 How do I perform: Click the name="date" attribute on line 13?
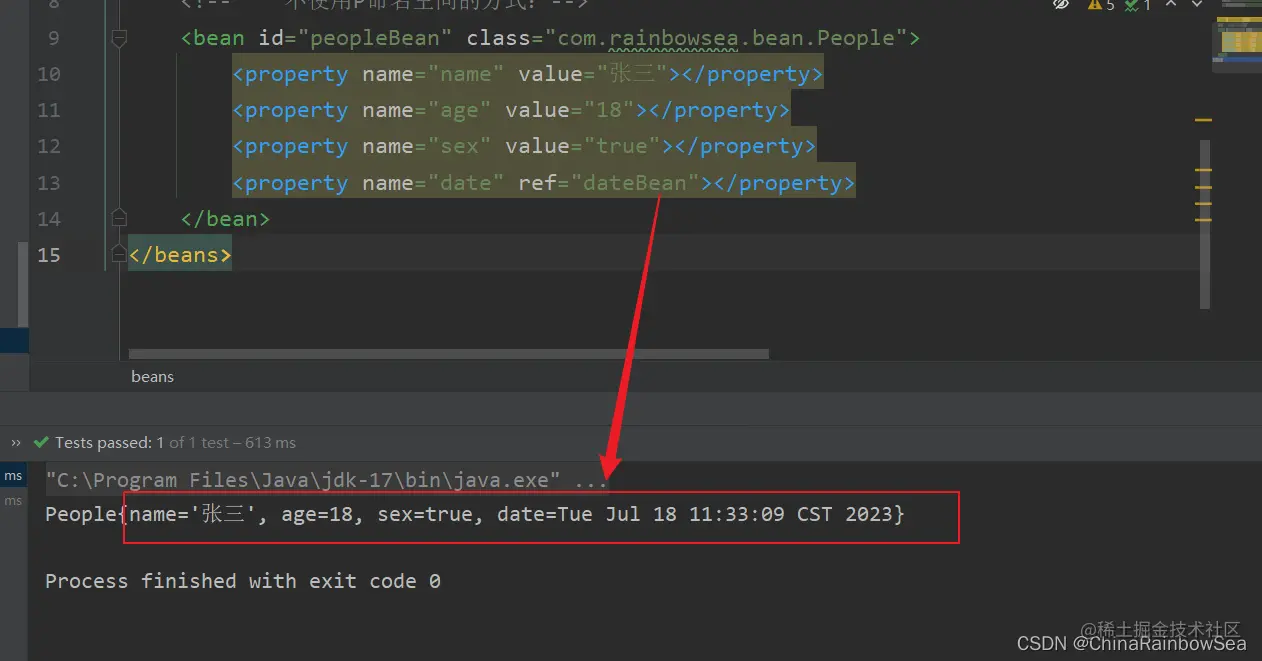pyautogui.click(x=433, y=183)
